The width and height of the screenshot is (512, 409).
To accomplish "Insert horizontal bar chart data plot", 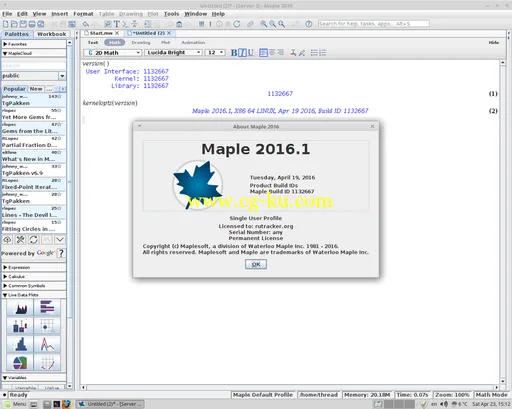I will pyautogui.click(x=47, y=307).
